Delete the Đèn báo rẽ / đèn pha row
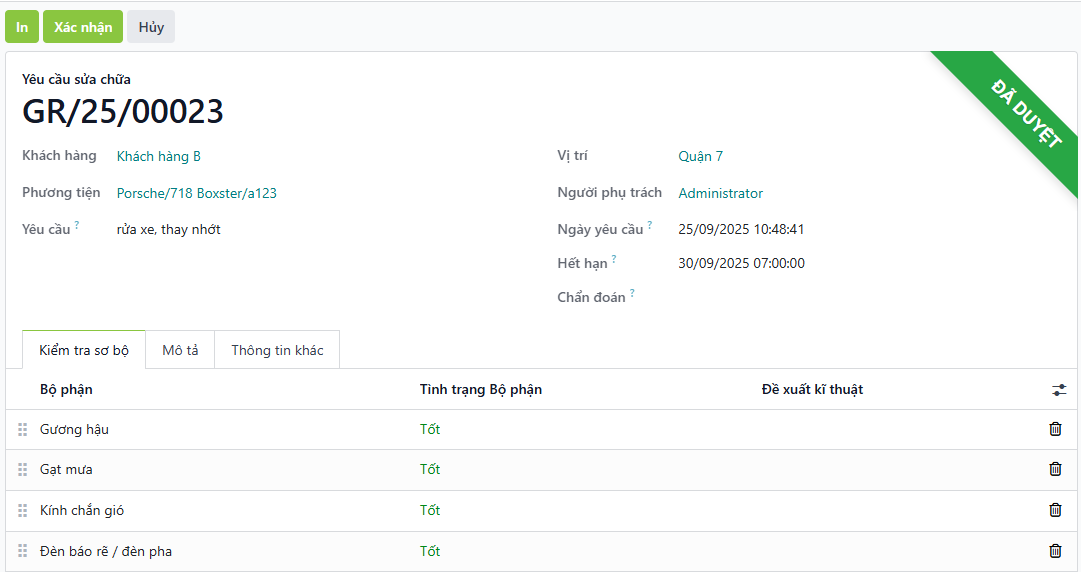 pyautogui.click(x=1055, y=551)
